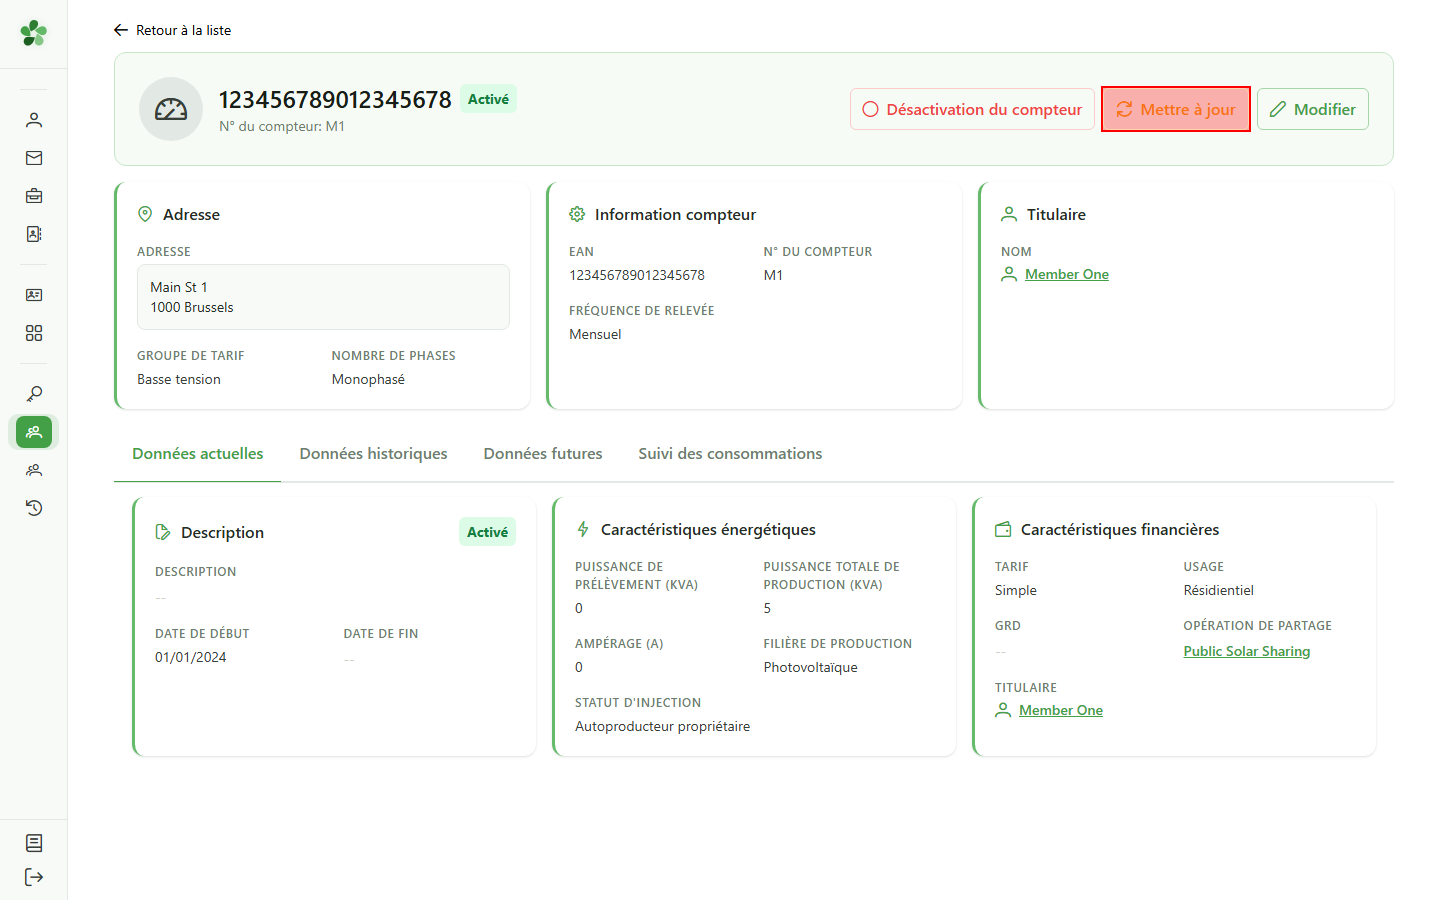Click the Photovoltaïque value

click(x=811, y=667)
